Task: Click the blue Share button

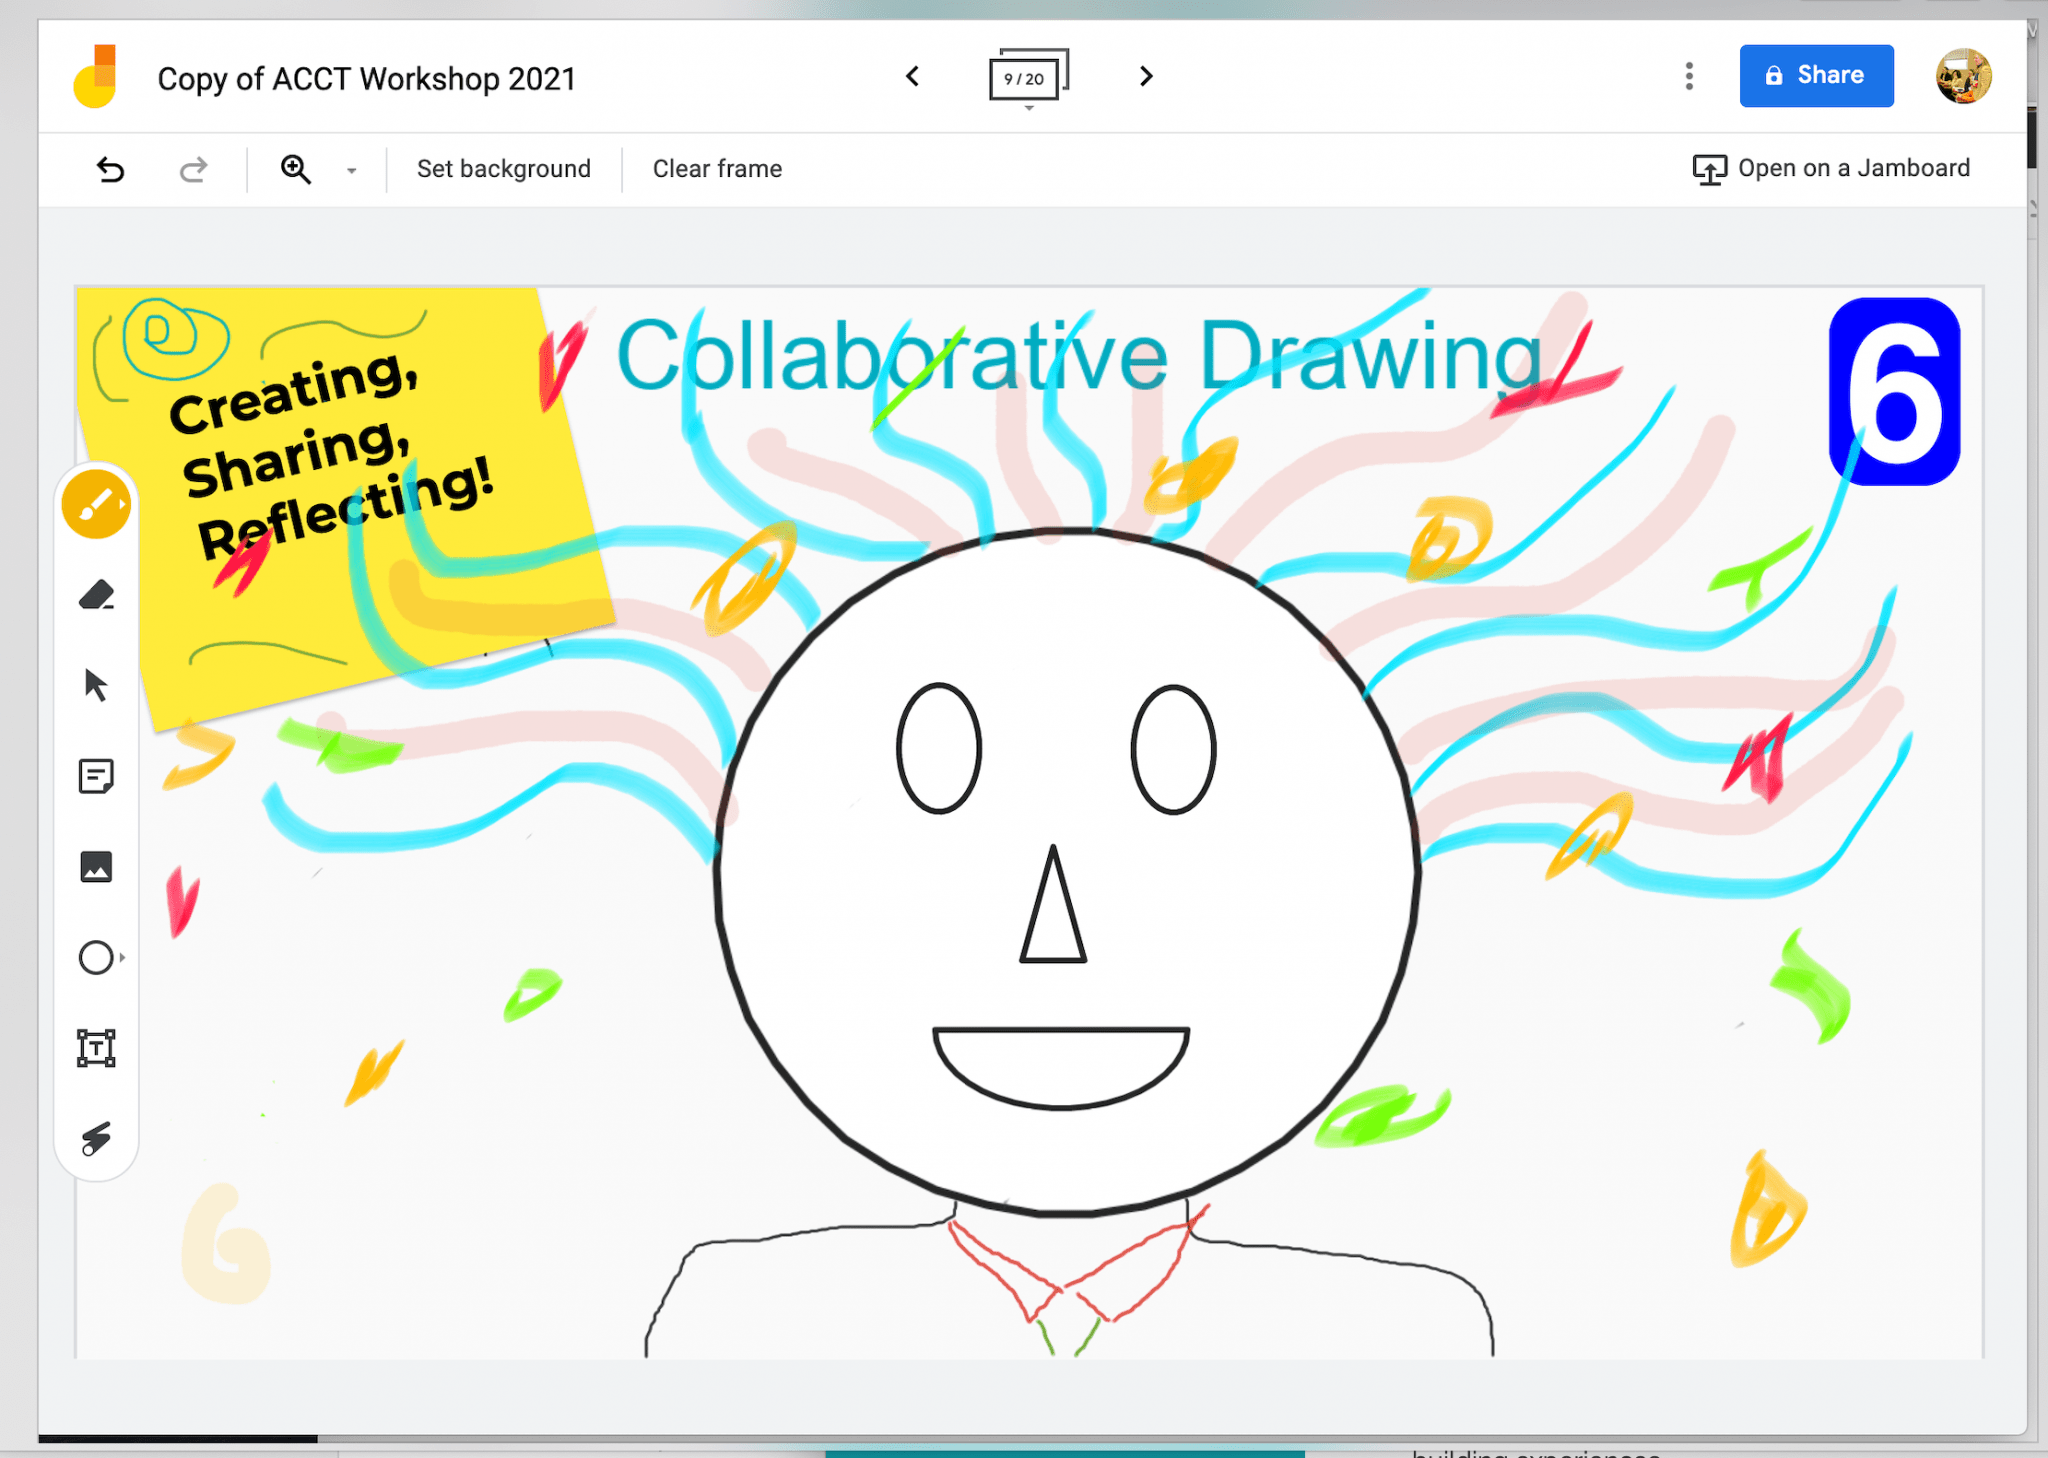Action: (1816, 76)
